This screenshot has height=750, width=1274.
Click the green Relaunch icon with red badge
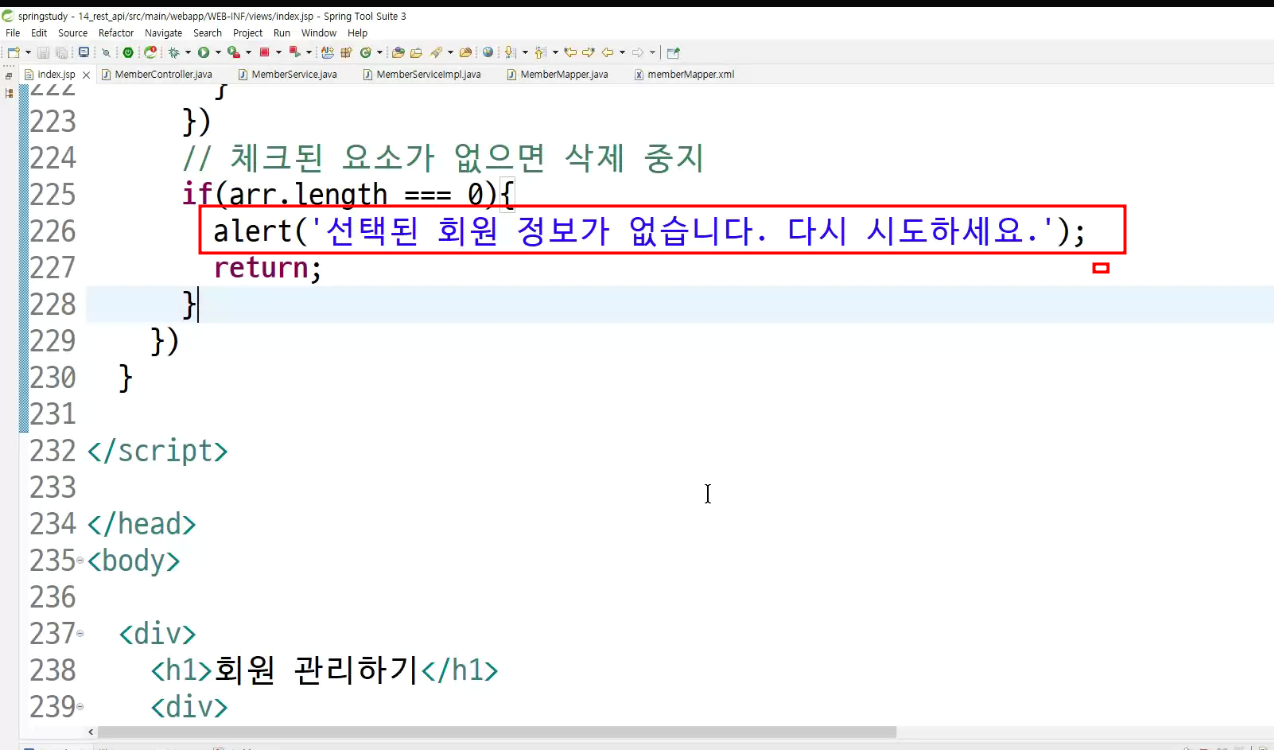[x=150, y=52]
